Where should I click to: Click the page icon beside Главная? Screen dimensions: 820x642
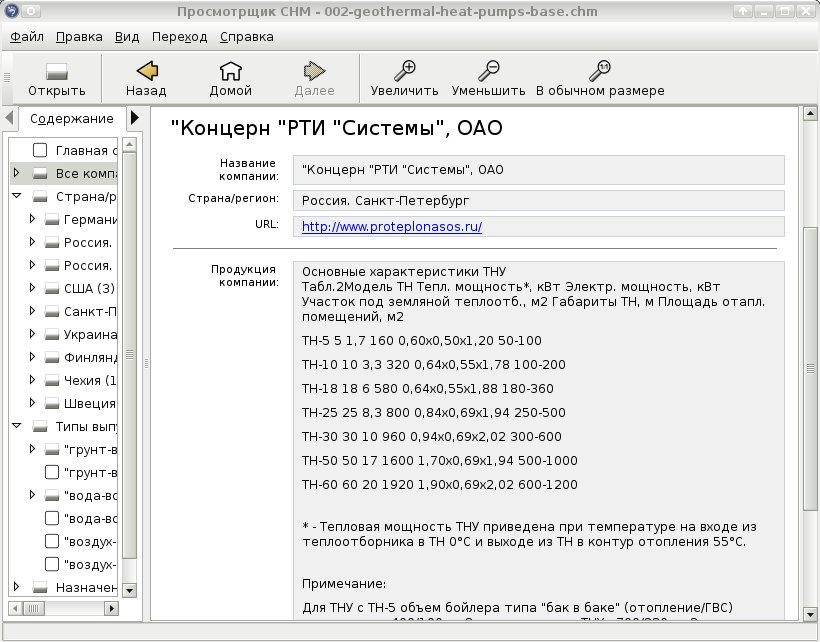click(40, 150)
